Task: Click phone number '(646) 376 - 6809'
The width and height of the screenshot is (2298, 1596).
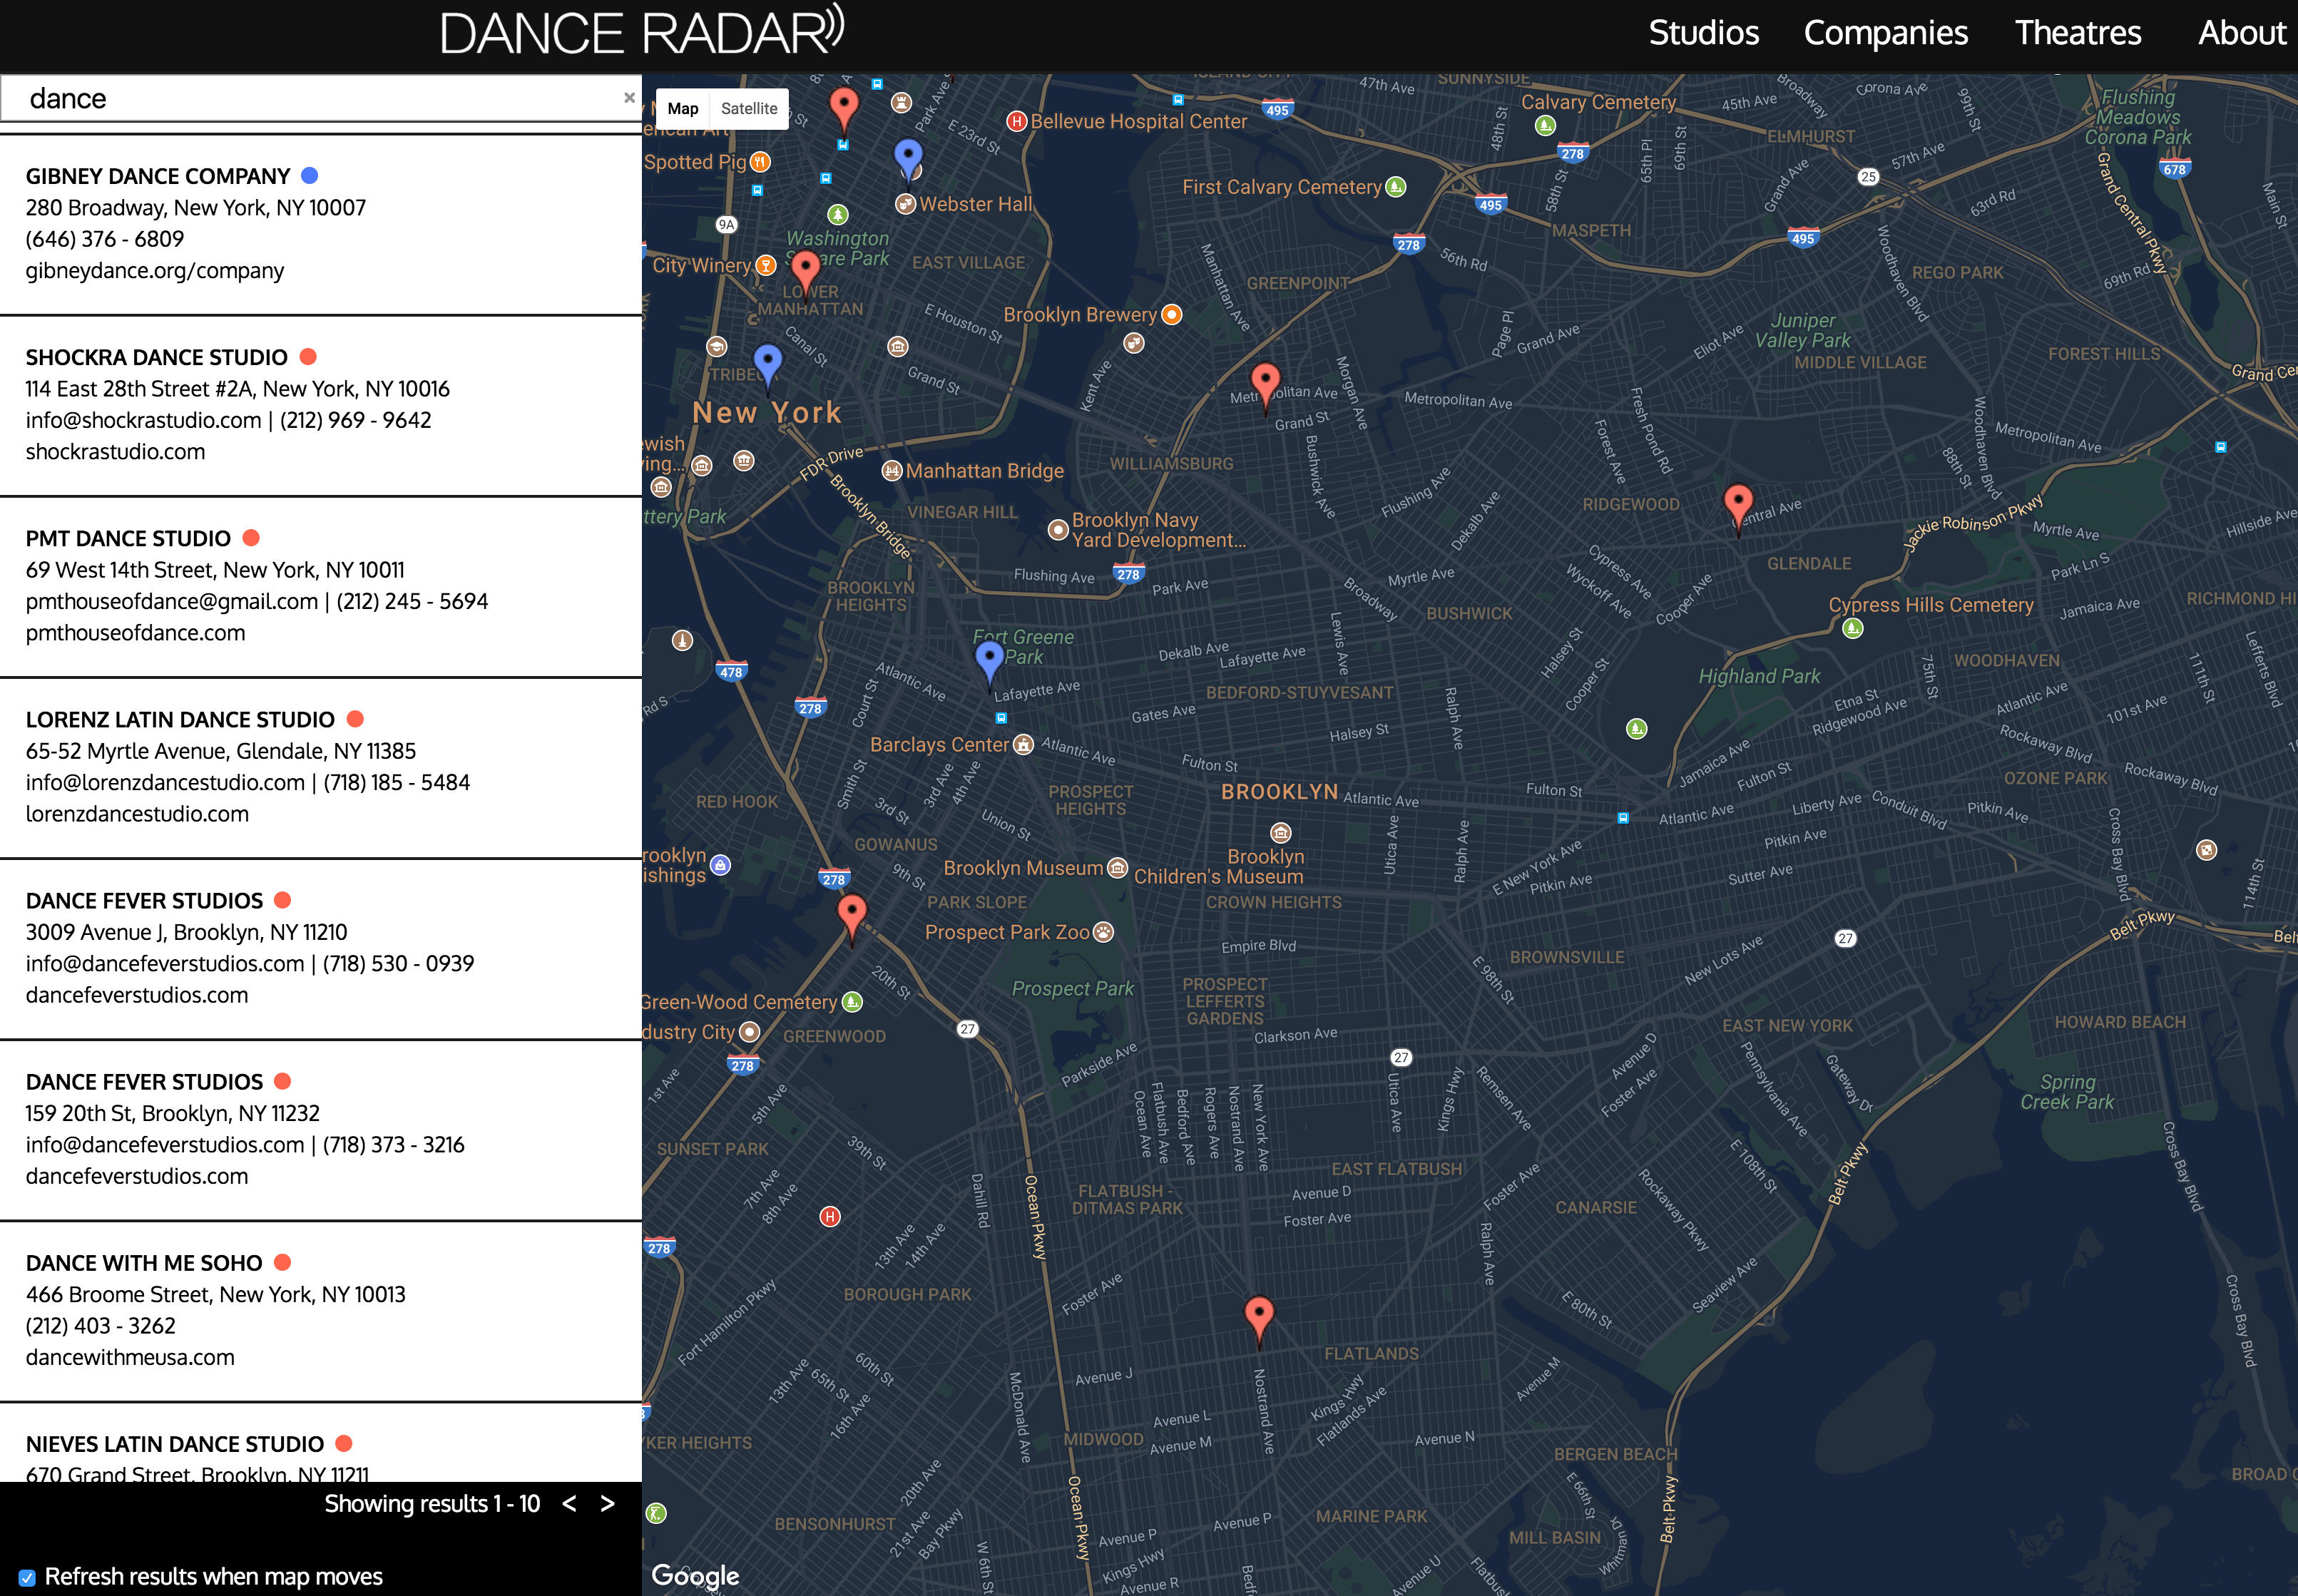Action: 105,240
